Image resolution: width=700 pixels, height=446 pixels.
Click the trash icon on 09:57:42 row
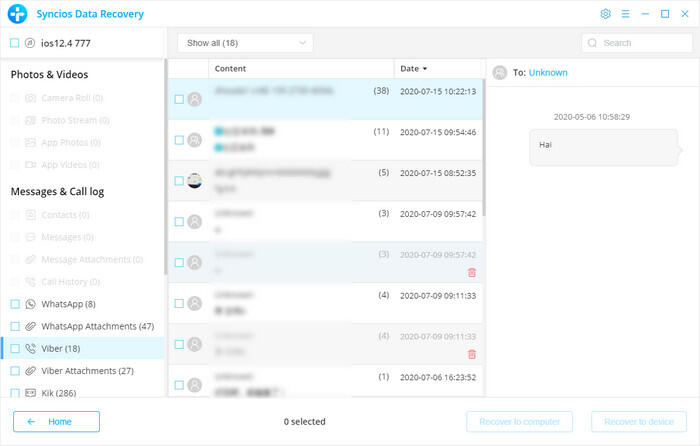coord(472,272)
